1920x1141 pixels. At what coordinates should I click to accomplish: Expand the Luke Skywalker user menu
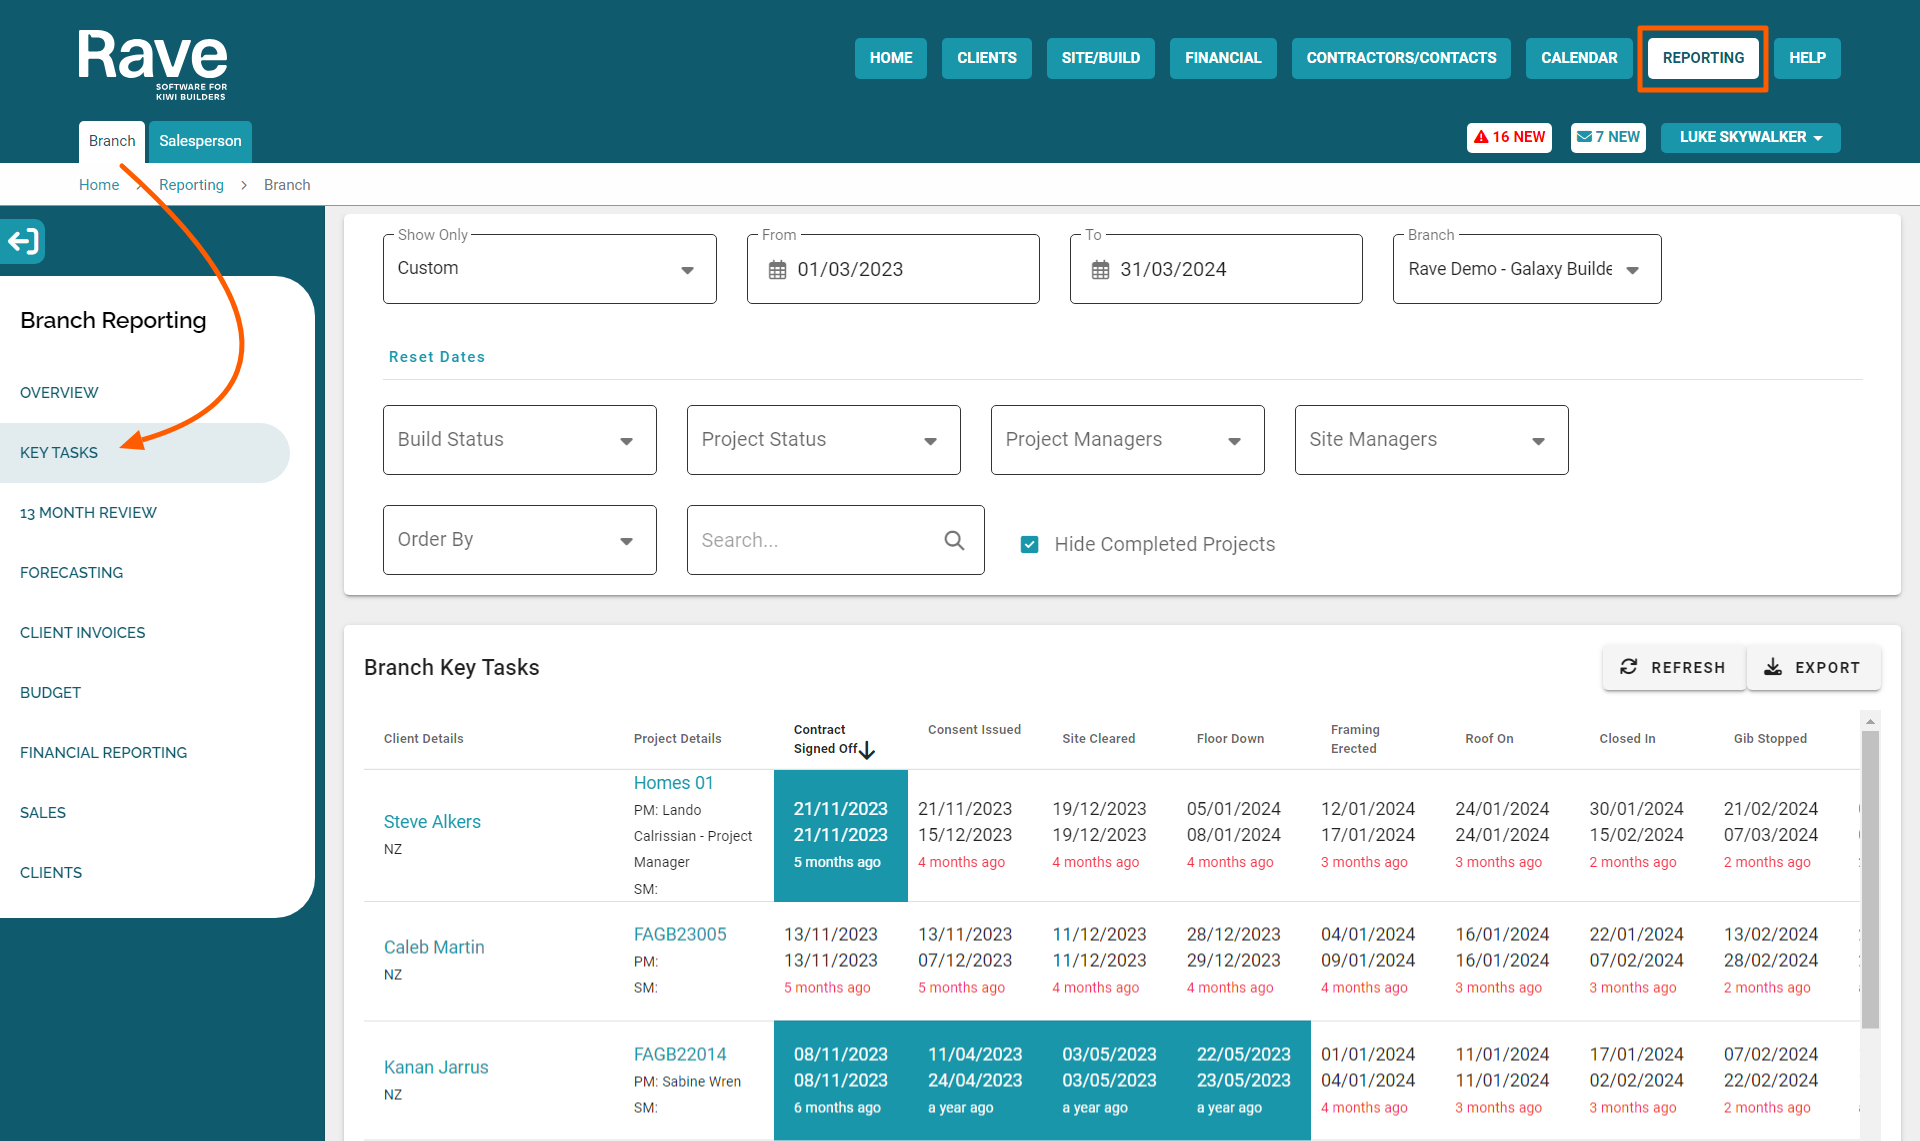pyautogui.click(x=1750, y=137)
